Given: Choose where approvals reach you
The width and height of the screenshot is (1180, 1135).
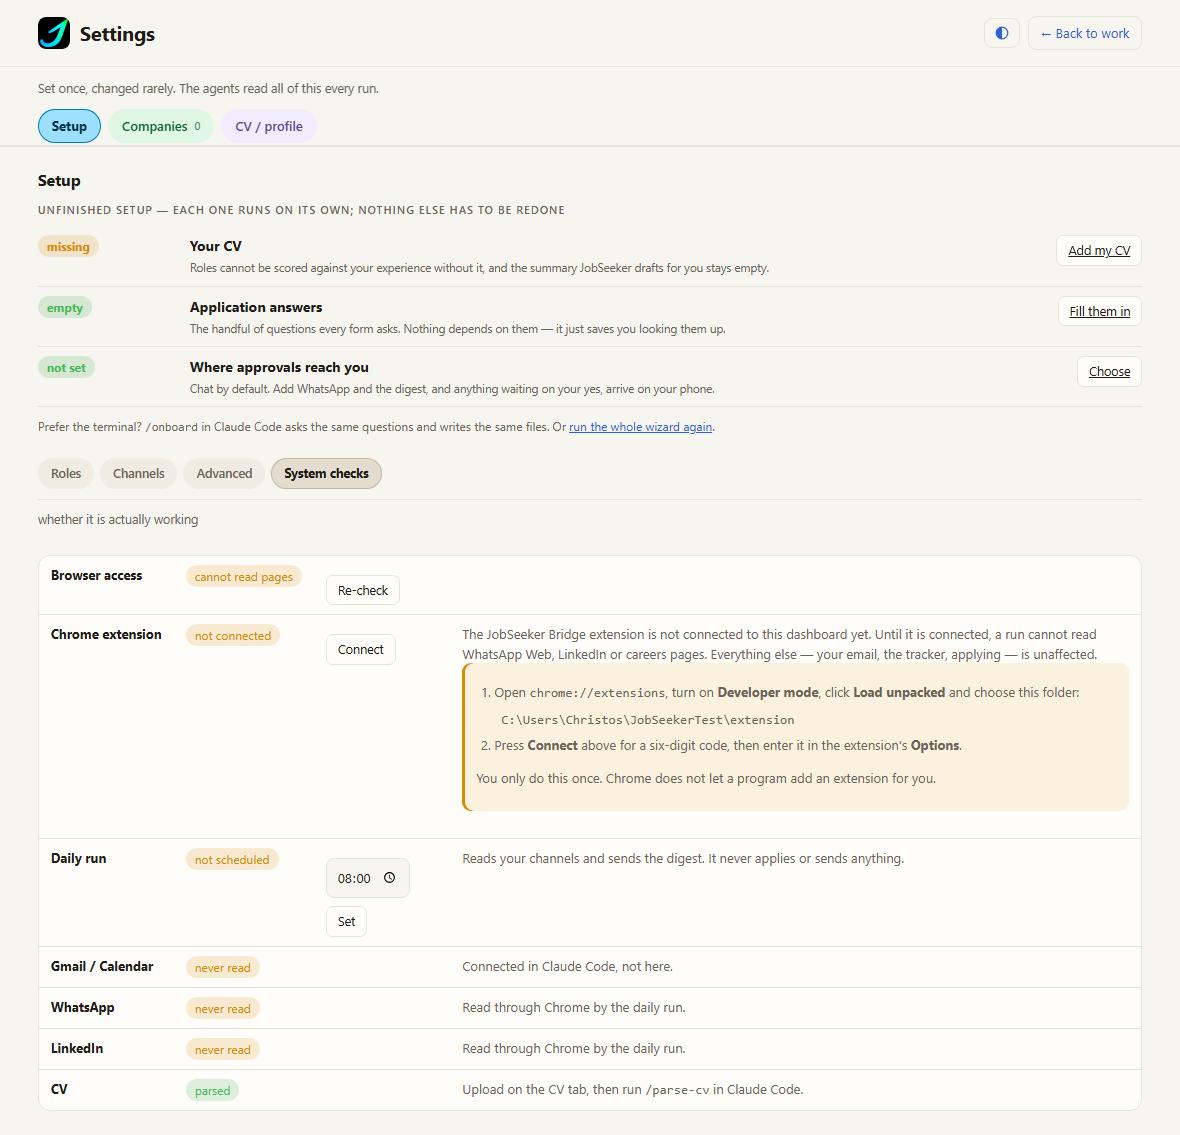Looking at the screenshot, I should coord(1109,372).
